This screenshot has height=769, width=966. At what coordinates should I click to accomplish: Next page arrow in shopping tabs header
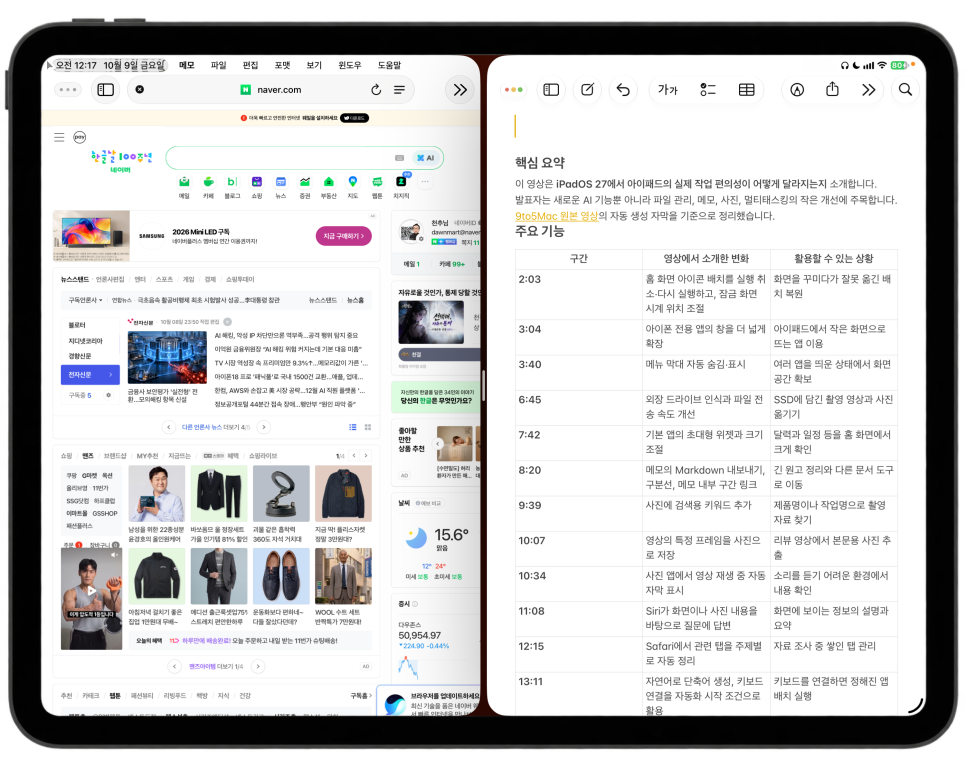point(366,456)
